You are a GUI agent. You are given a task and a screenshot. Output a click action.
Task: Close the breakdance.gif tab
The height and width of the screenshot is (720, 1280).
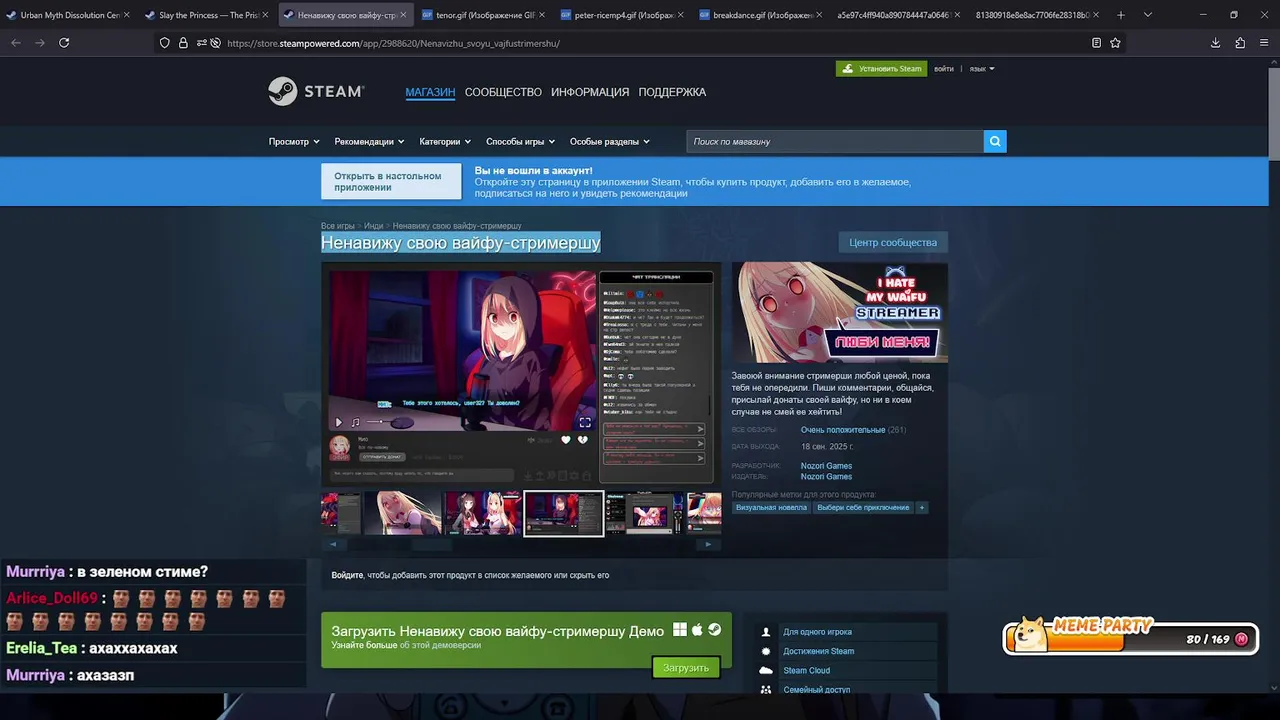pyautogui.click(x=820, y=15)
